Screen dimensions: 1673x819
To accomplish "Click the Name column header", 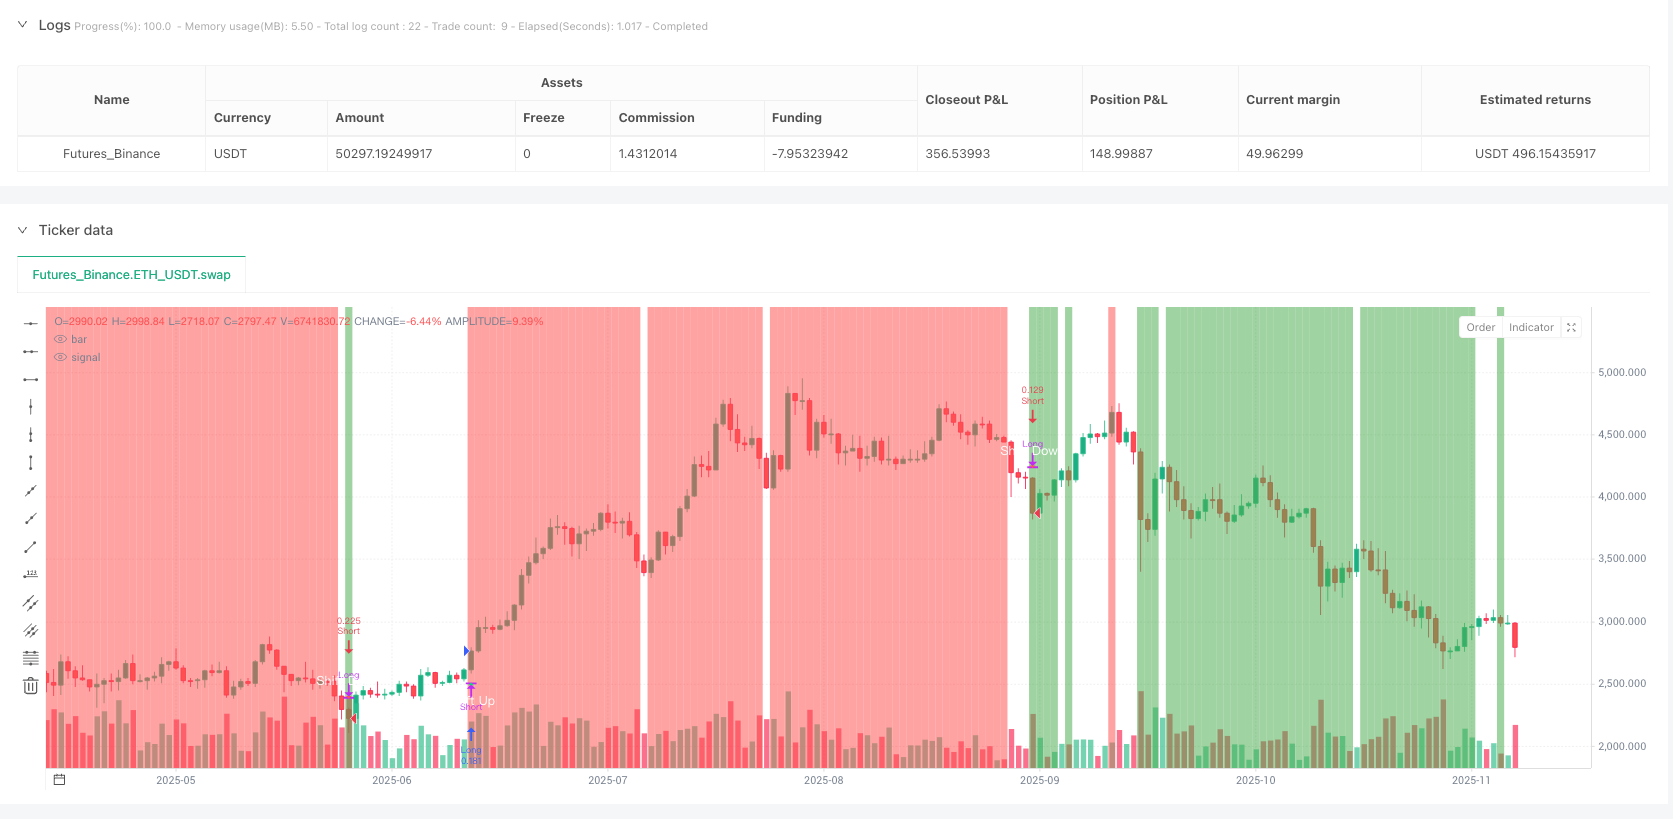I will click(x=112, y=100).
